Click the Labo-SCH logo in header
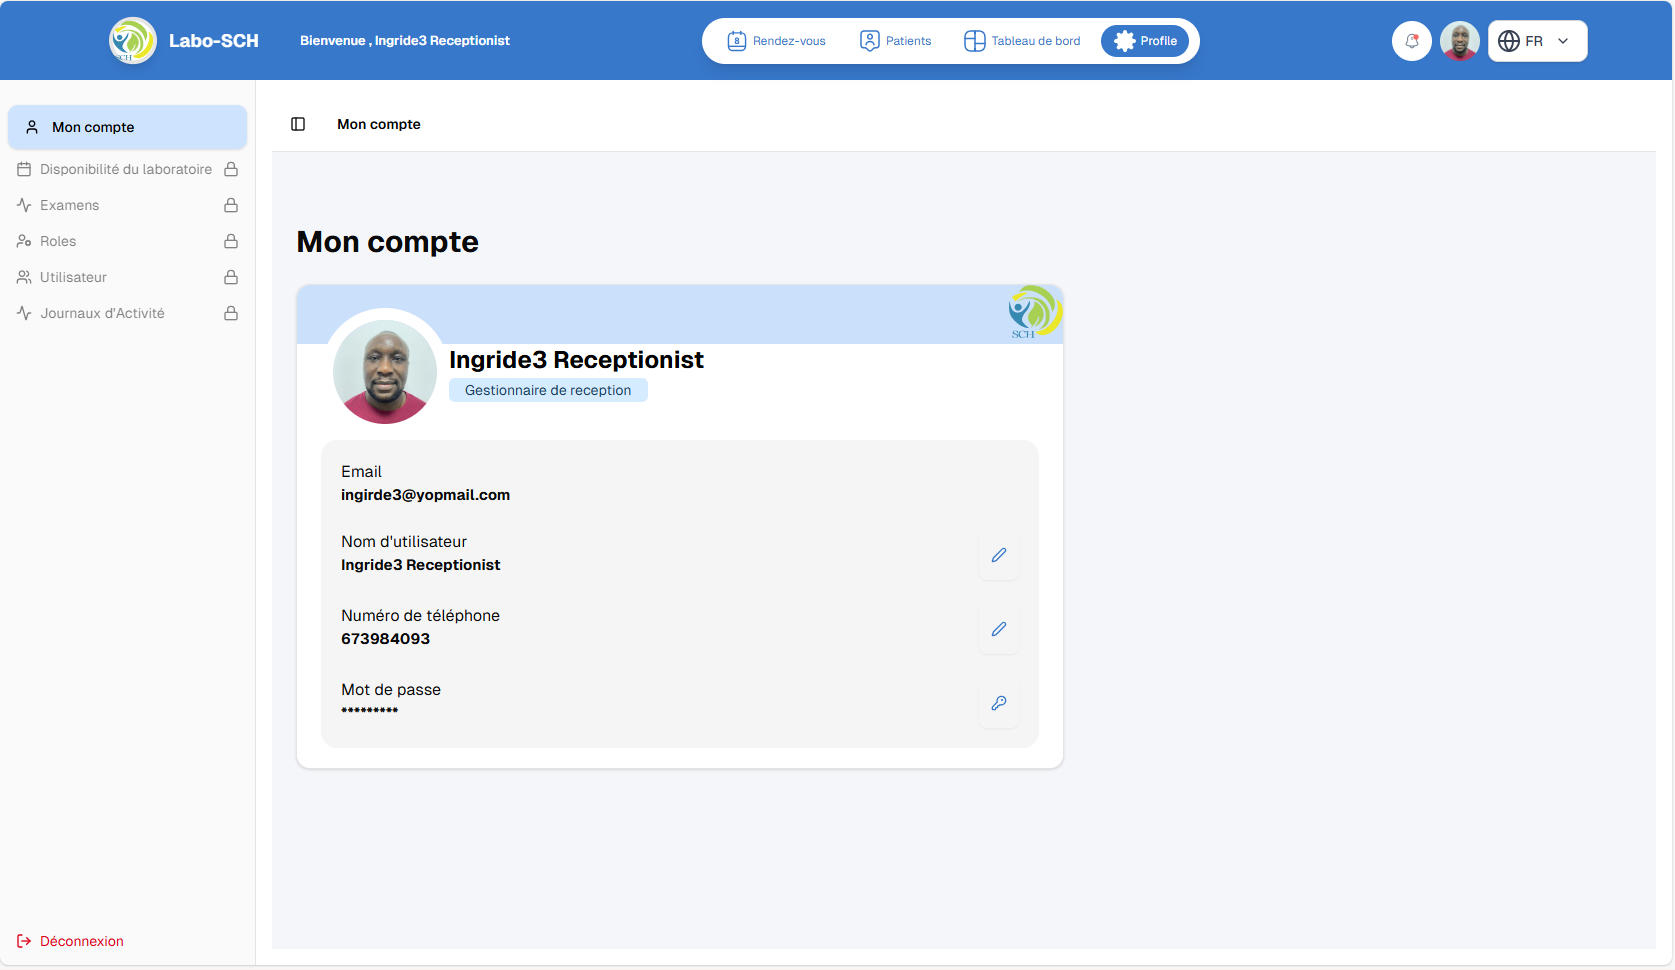This screenshot has height=970, width=1675. (133, 41)
